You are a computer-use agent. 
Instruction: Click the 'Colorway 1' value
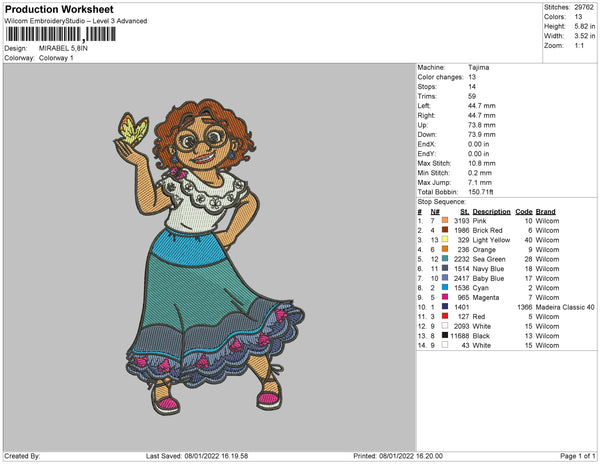[56, 58]
